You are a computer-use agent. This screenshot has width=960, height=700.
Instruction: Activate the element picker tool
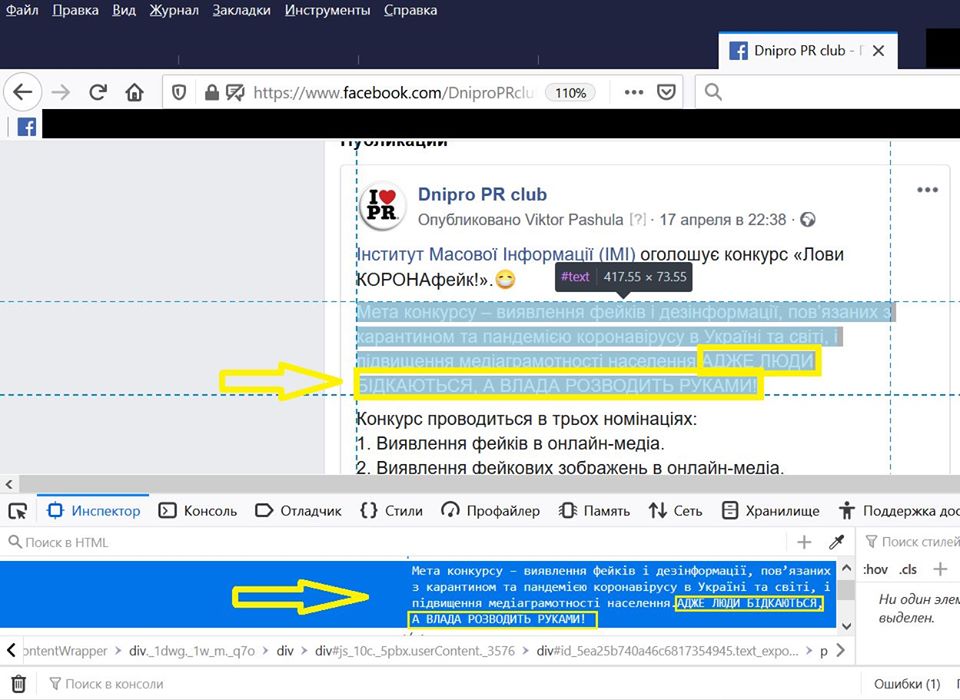tap(18, 511)
